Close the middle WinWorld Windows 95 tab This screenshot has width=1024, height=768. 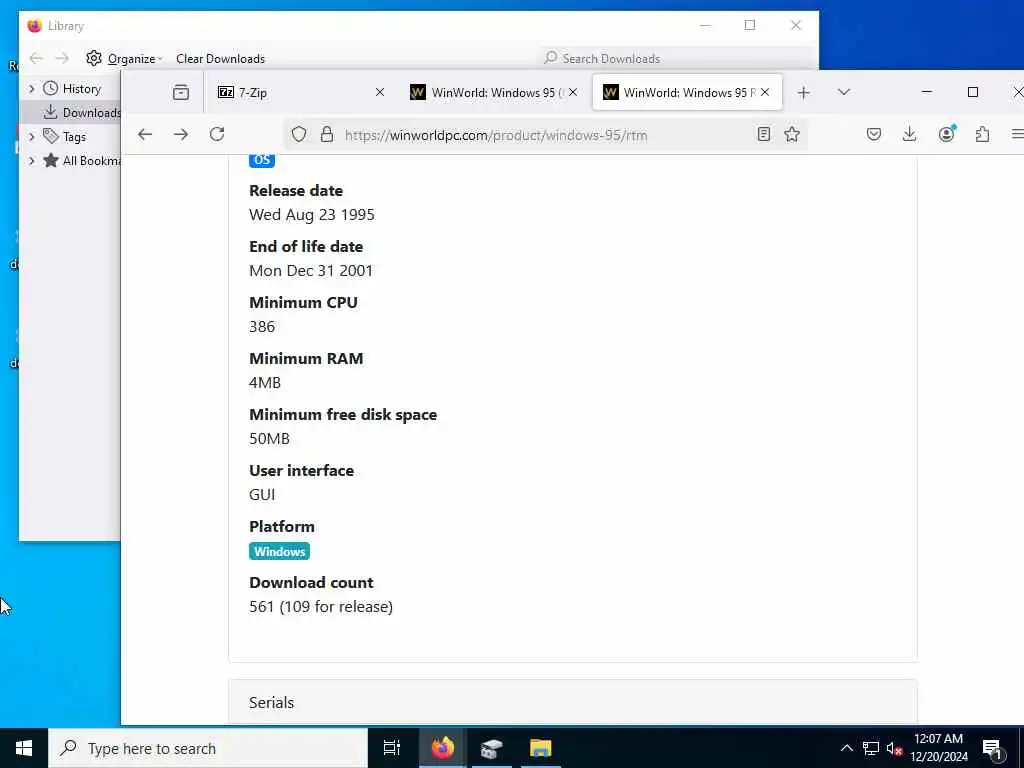click(573, 93)
